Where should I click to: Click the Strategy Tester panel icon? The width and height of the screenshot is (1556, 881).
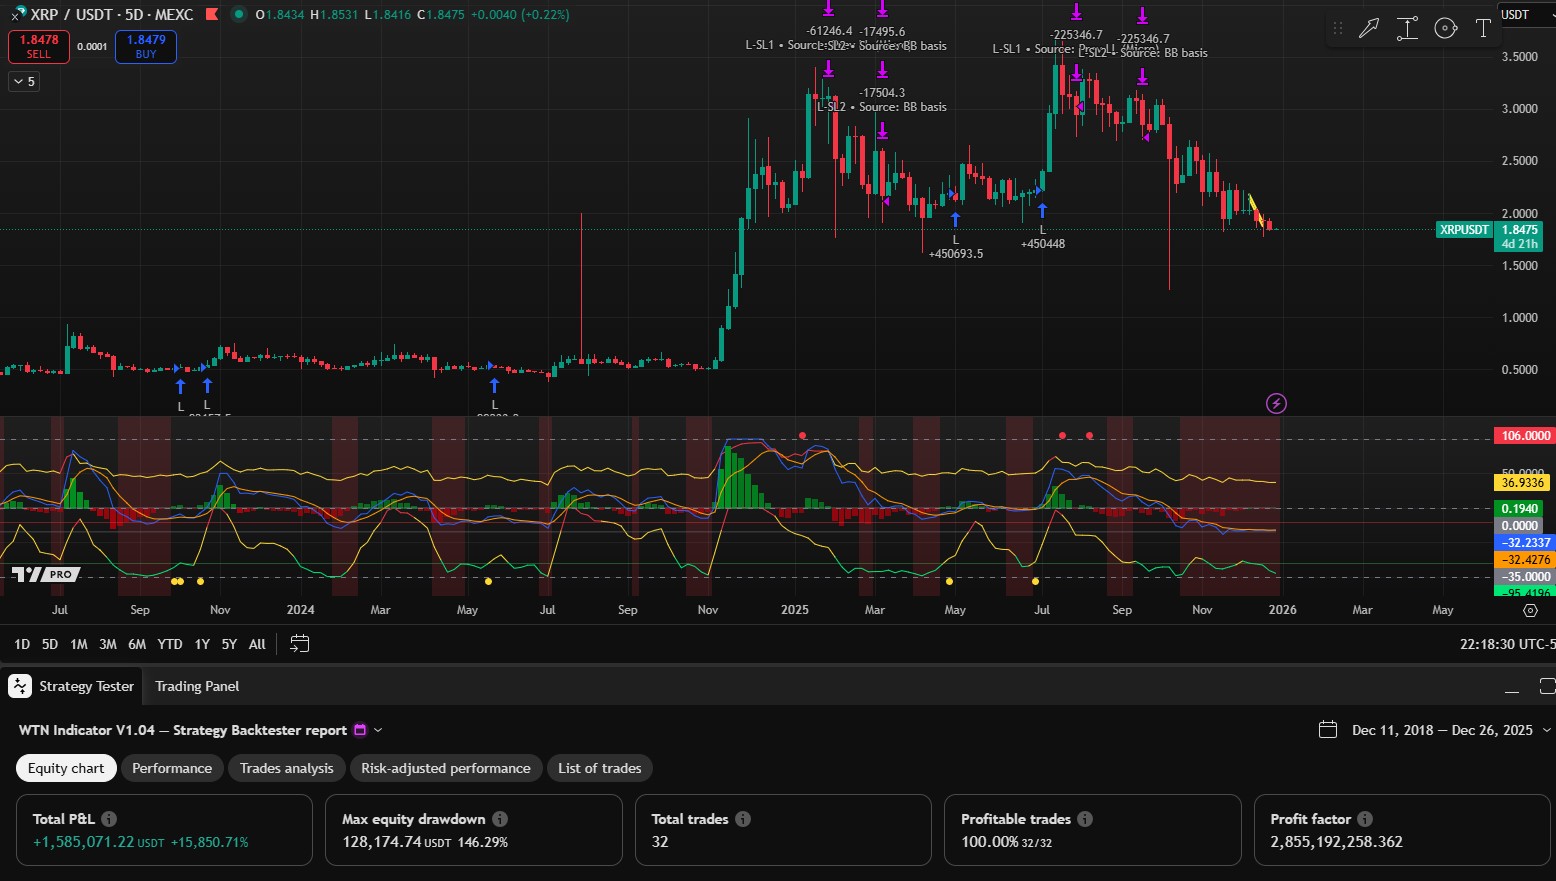tap(18, 686)
